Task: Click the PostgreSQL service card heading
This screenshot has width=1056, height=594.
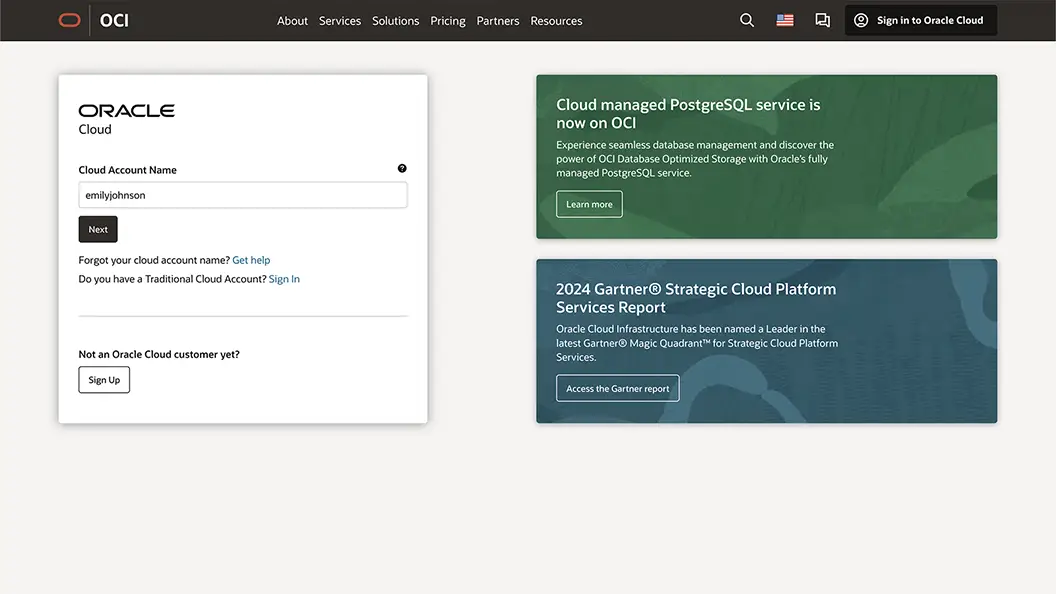Action: point(688,114)
